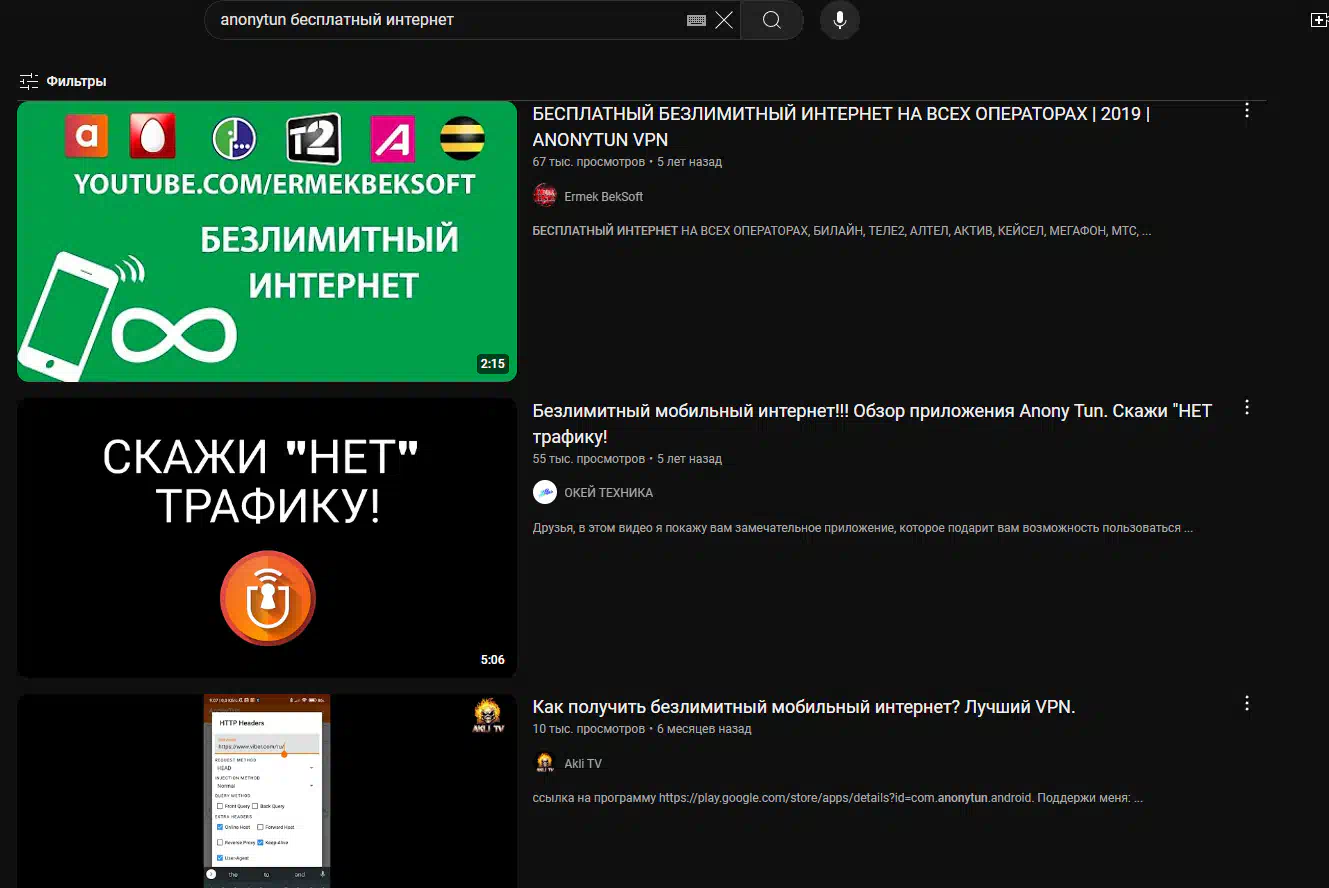Click the 2:15 duration badge
The image size is (1329, 888).
tap(493, 364)
